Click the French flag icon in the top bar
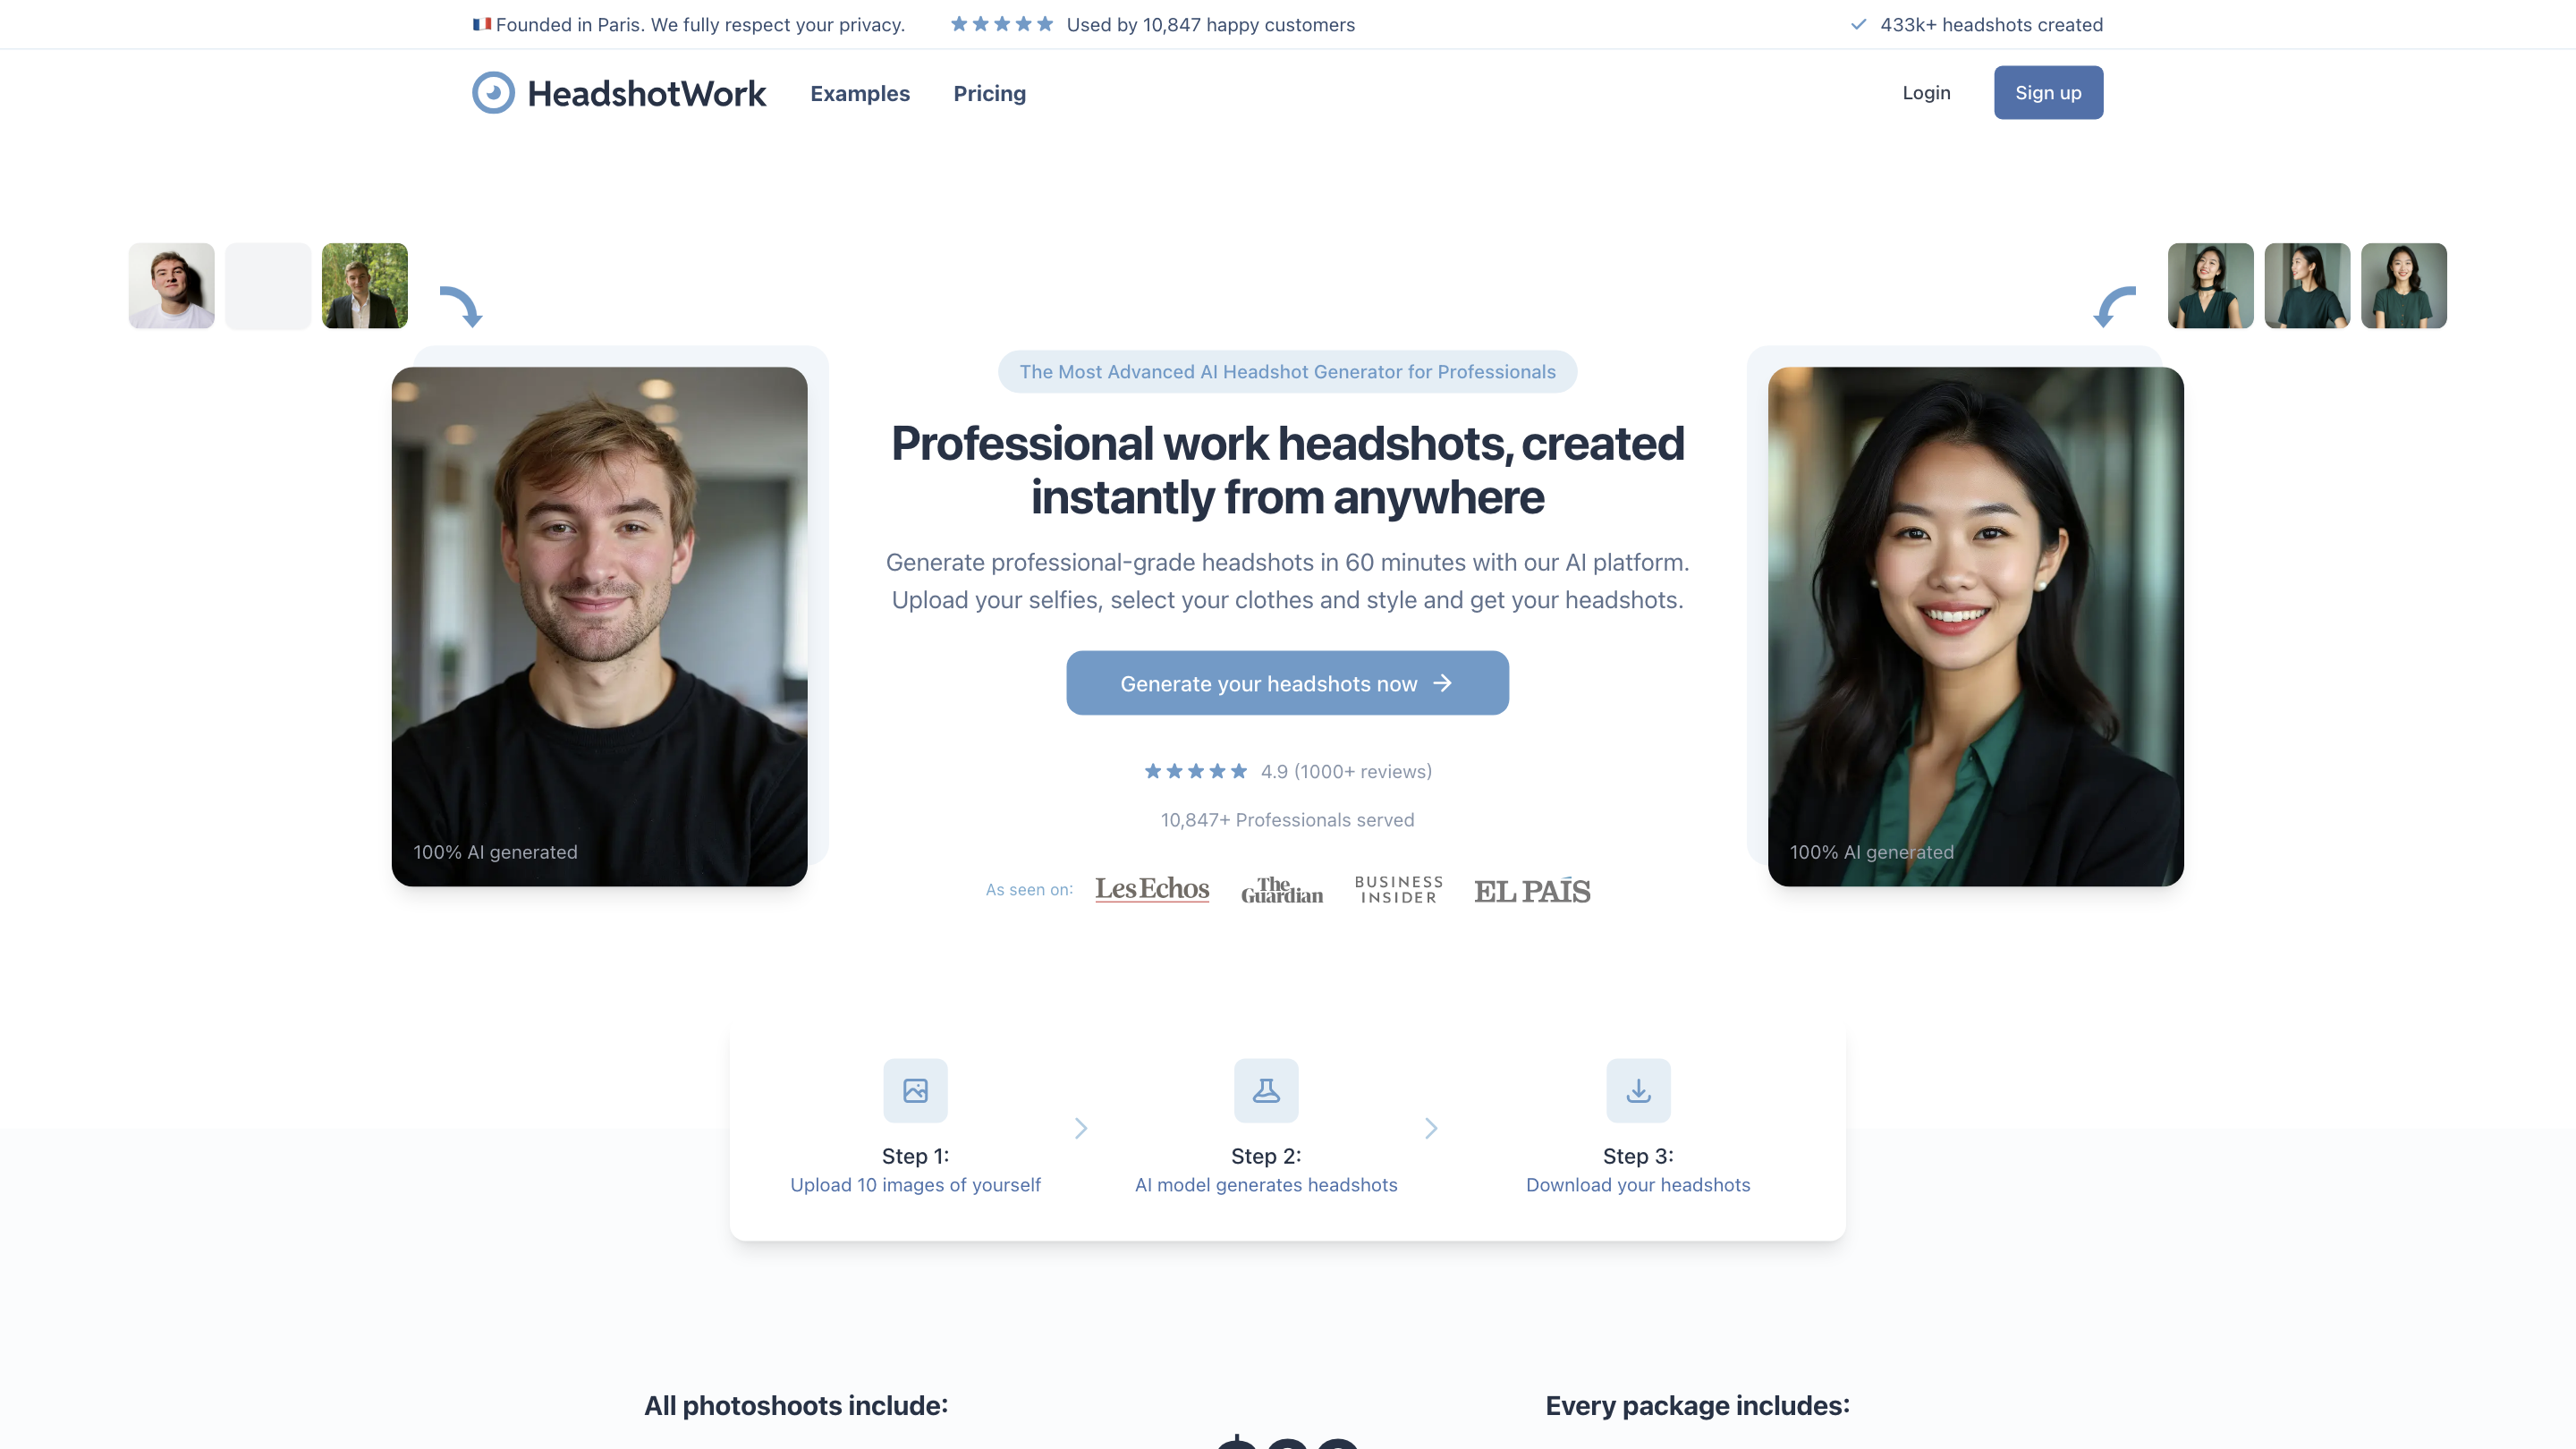This screenshot has height=1449, width=2576. (482, 24)
